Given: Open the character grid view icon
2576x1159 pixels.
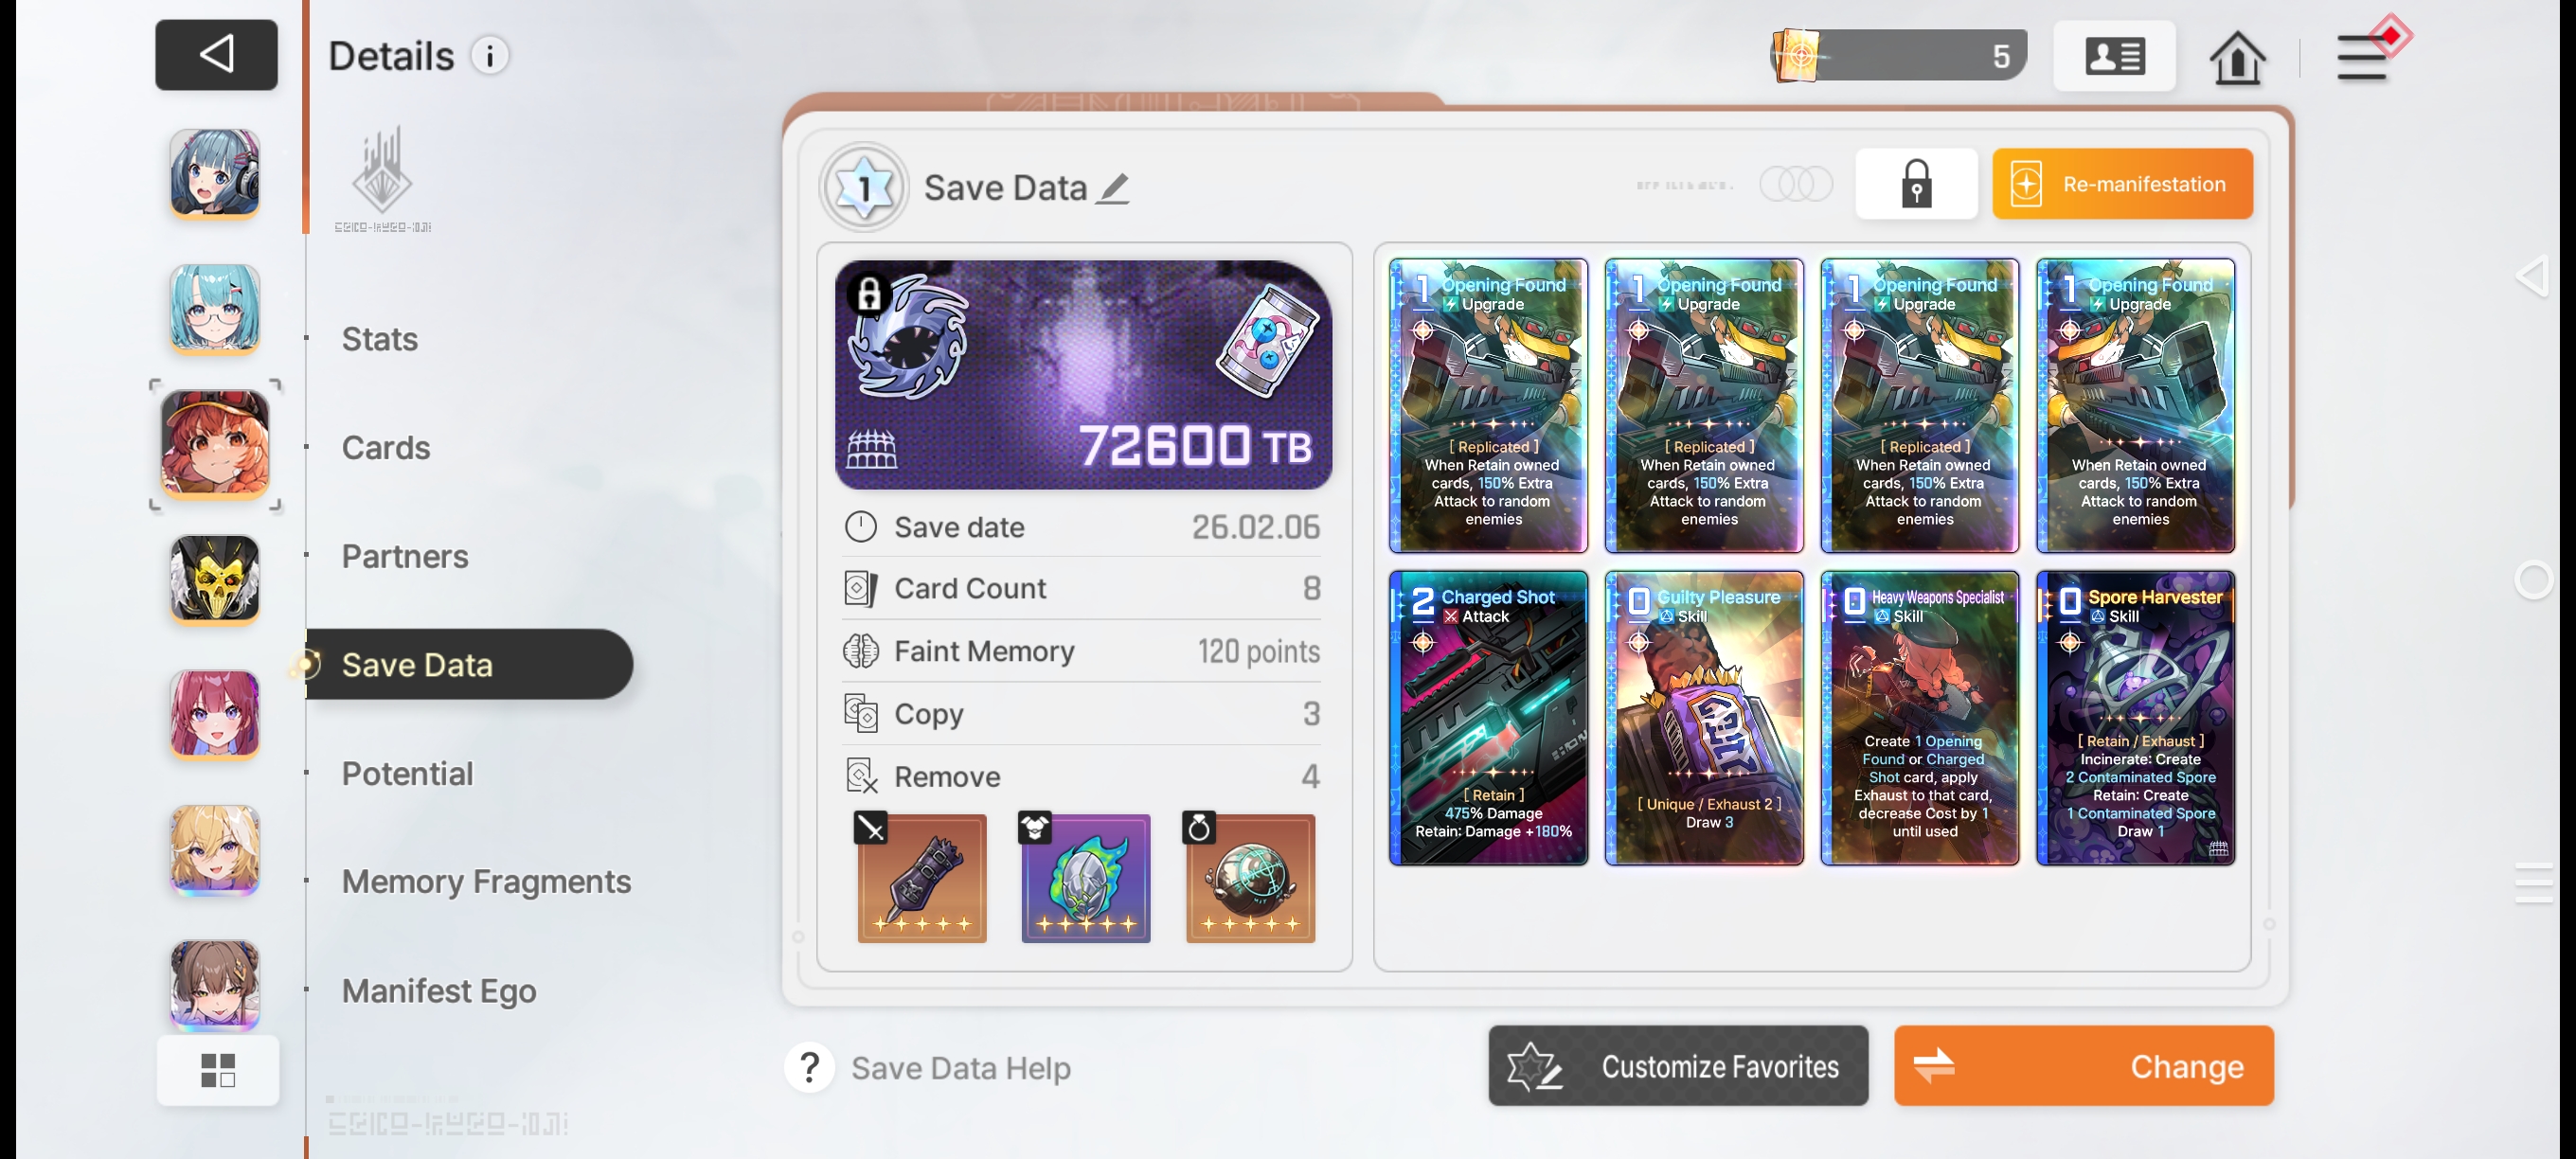Looking at the screenshot, I should (217, 1069).
